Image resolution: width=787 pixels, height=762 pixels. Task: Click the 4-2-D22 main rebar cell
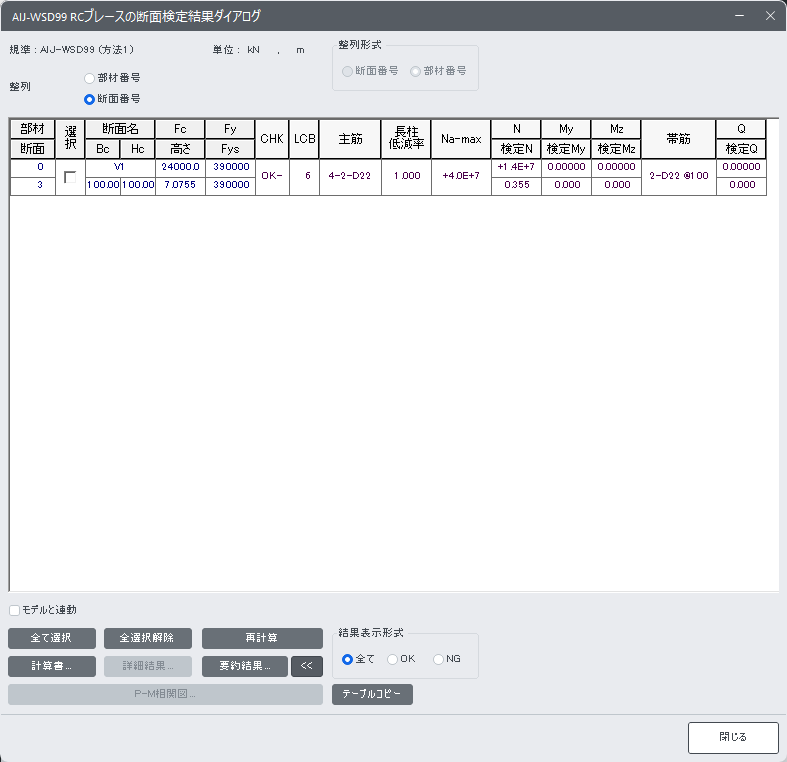coord(350,176)
